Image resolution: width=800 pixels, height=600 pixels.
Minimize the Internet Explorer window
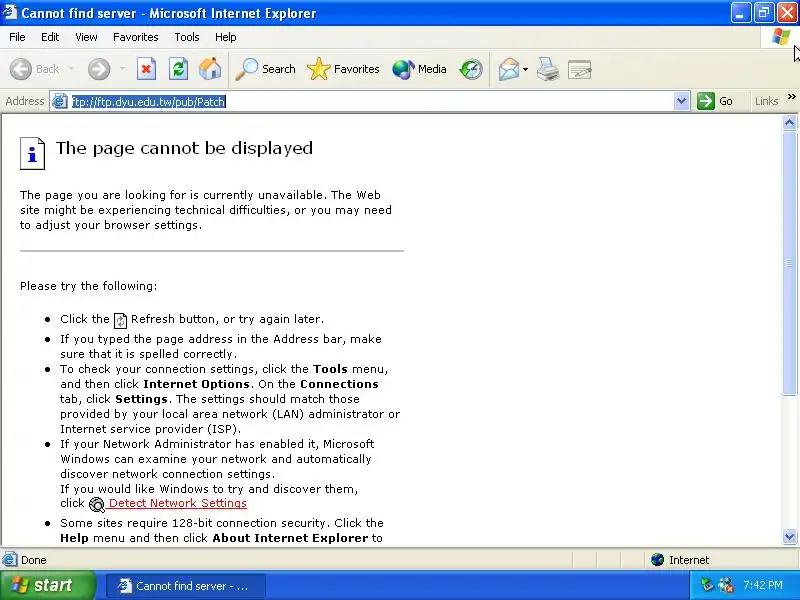pos(740,13)
